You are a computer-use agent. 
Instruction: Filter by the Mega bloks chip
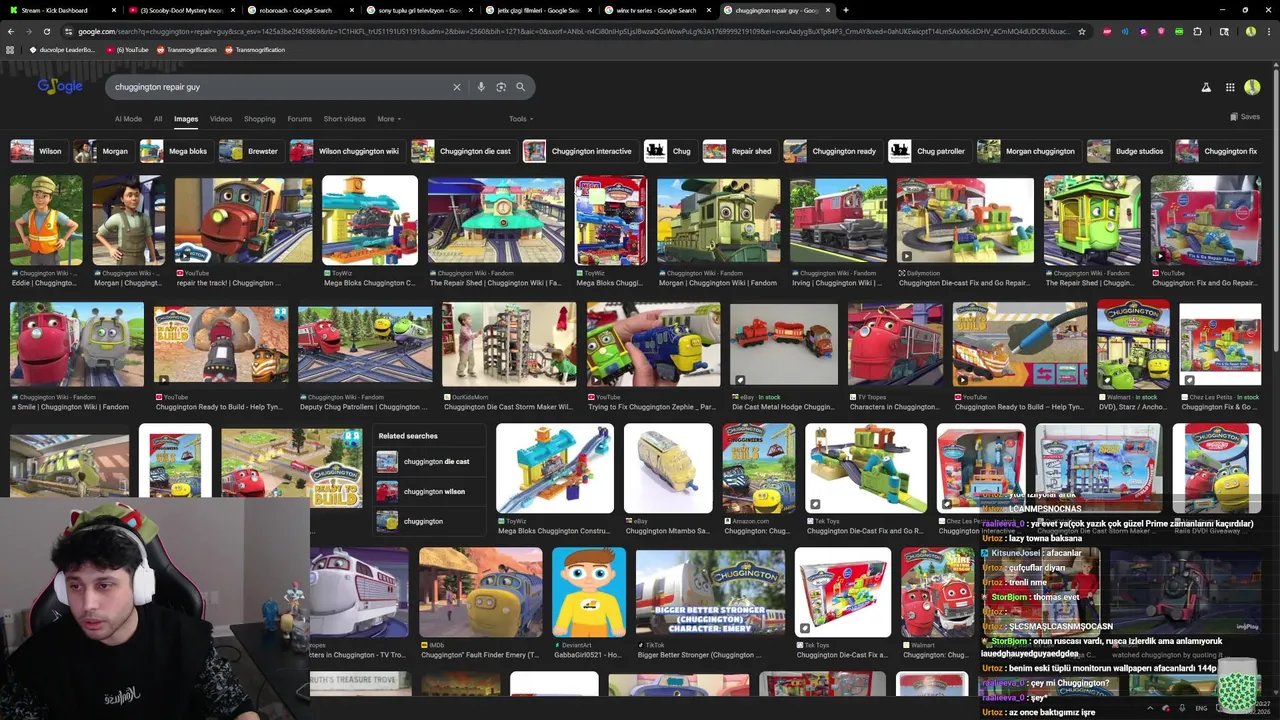pos(175,151)
